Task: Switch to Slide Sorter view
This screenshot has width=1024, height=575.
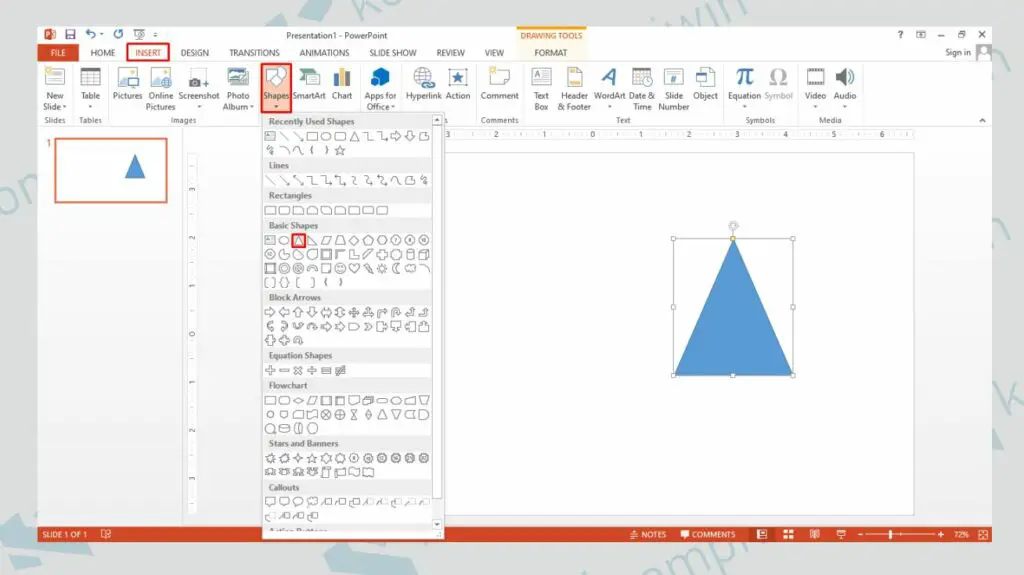Action: (x=788, y=534)
